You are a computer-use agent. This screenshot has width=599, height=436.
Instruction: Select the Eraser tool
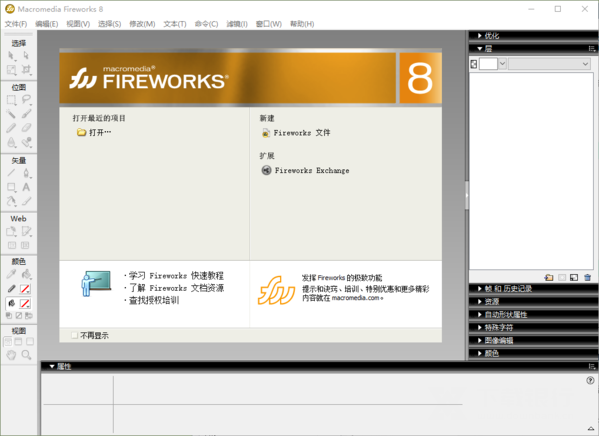26,128
